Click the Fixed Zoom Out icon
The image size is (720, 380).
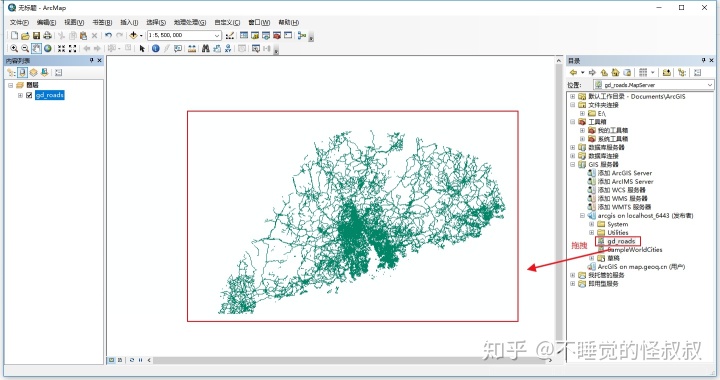coord(73,48)
